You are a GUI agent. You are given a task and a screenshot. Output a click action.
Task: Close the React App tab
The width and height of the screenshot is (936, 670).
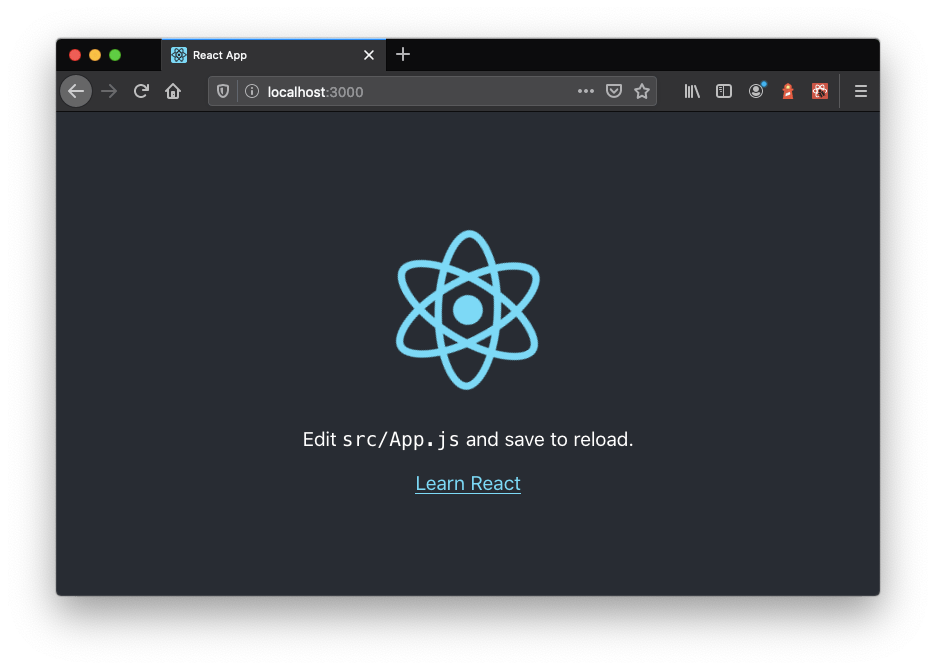[x=369, y=55]
